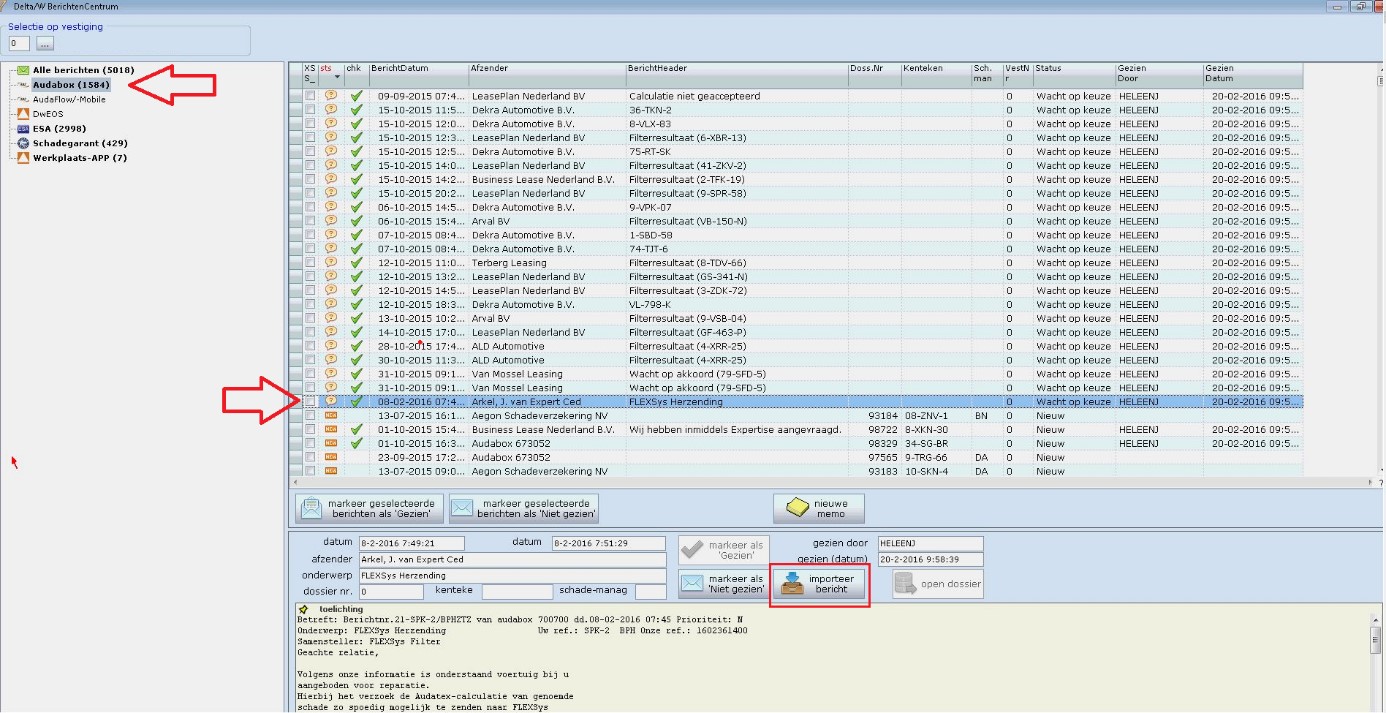Click the kenteken input field
This screenshot has height=713, width=1386.
(516, 592)
